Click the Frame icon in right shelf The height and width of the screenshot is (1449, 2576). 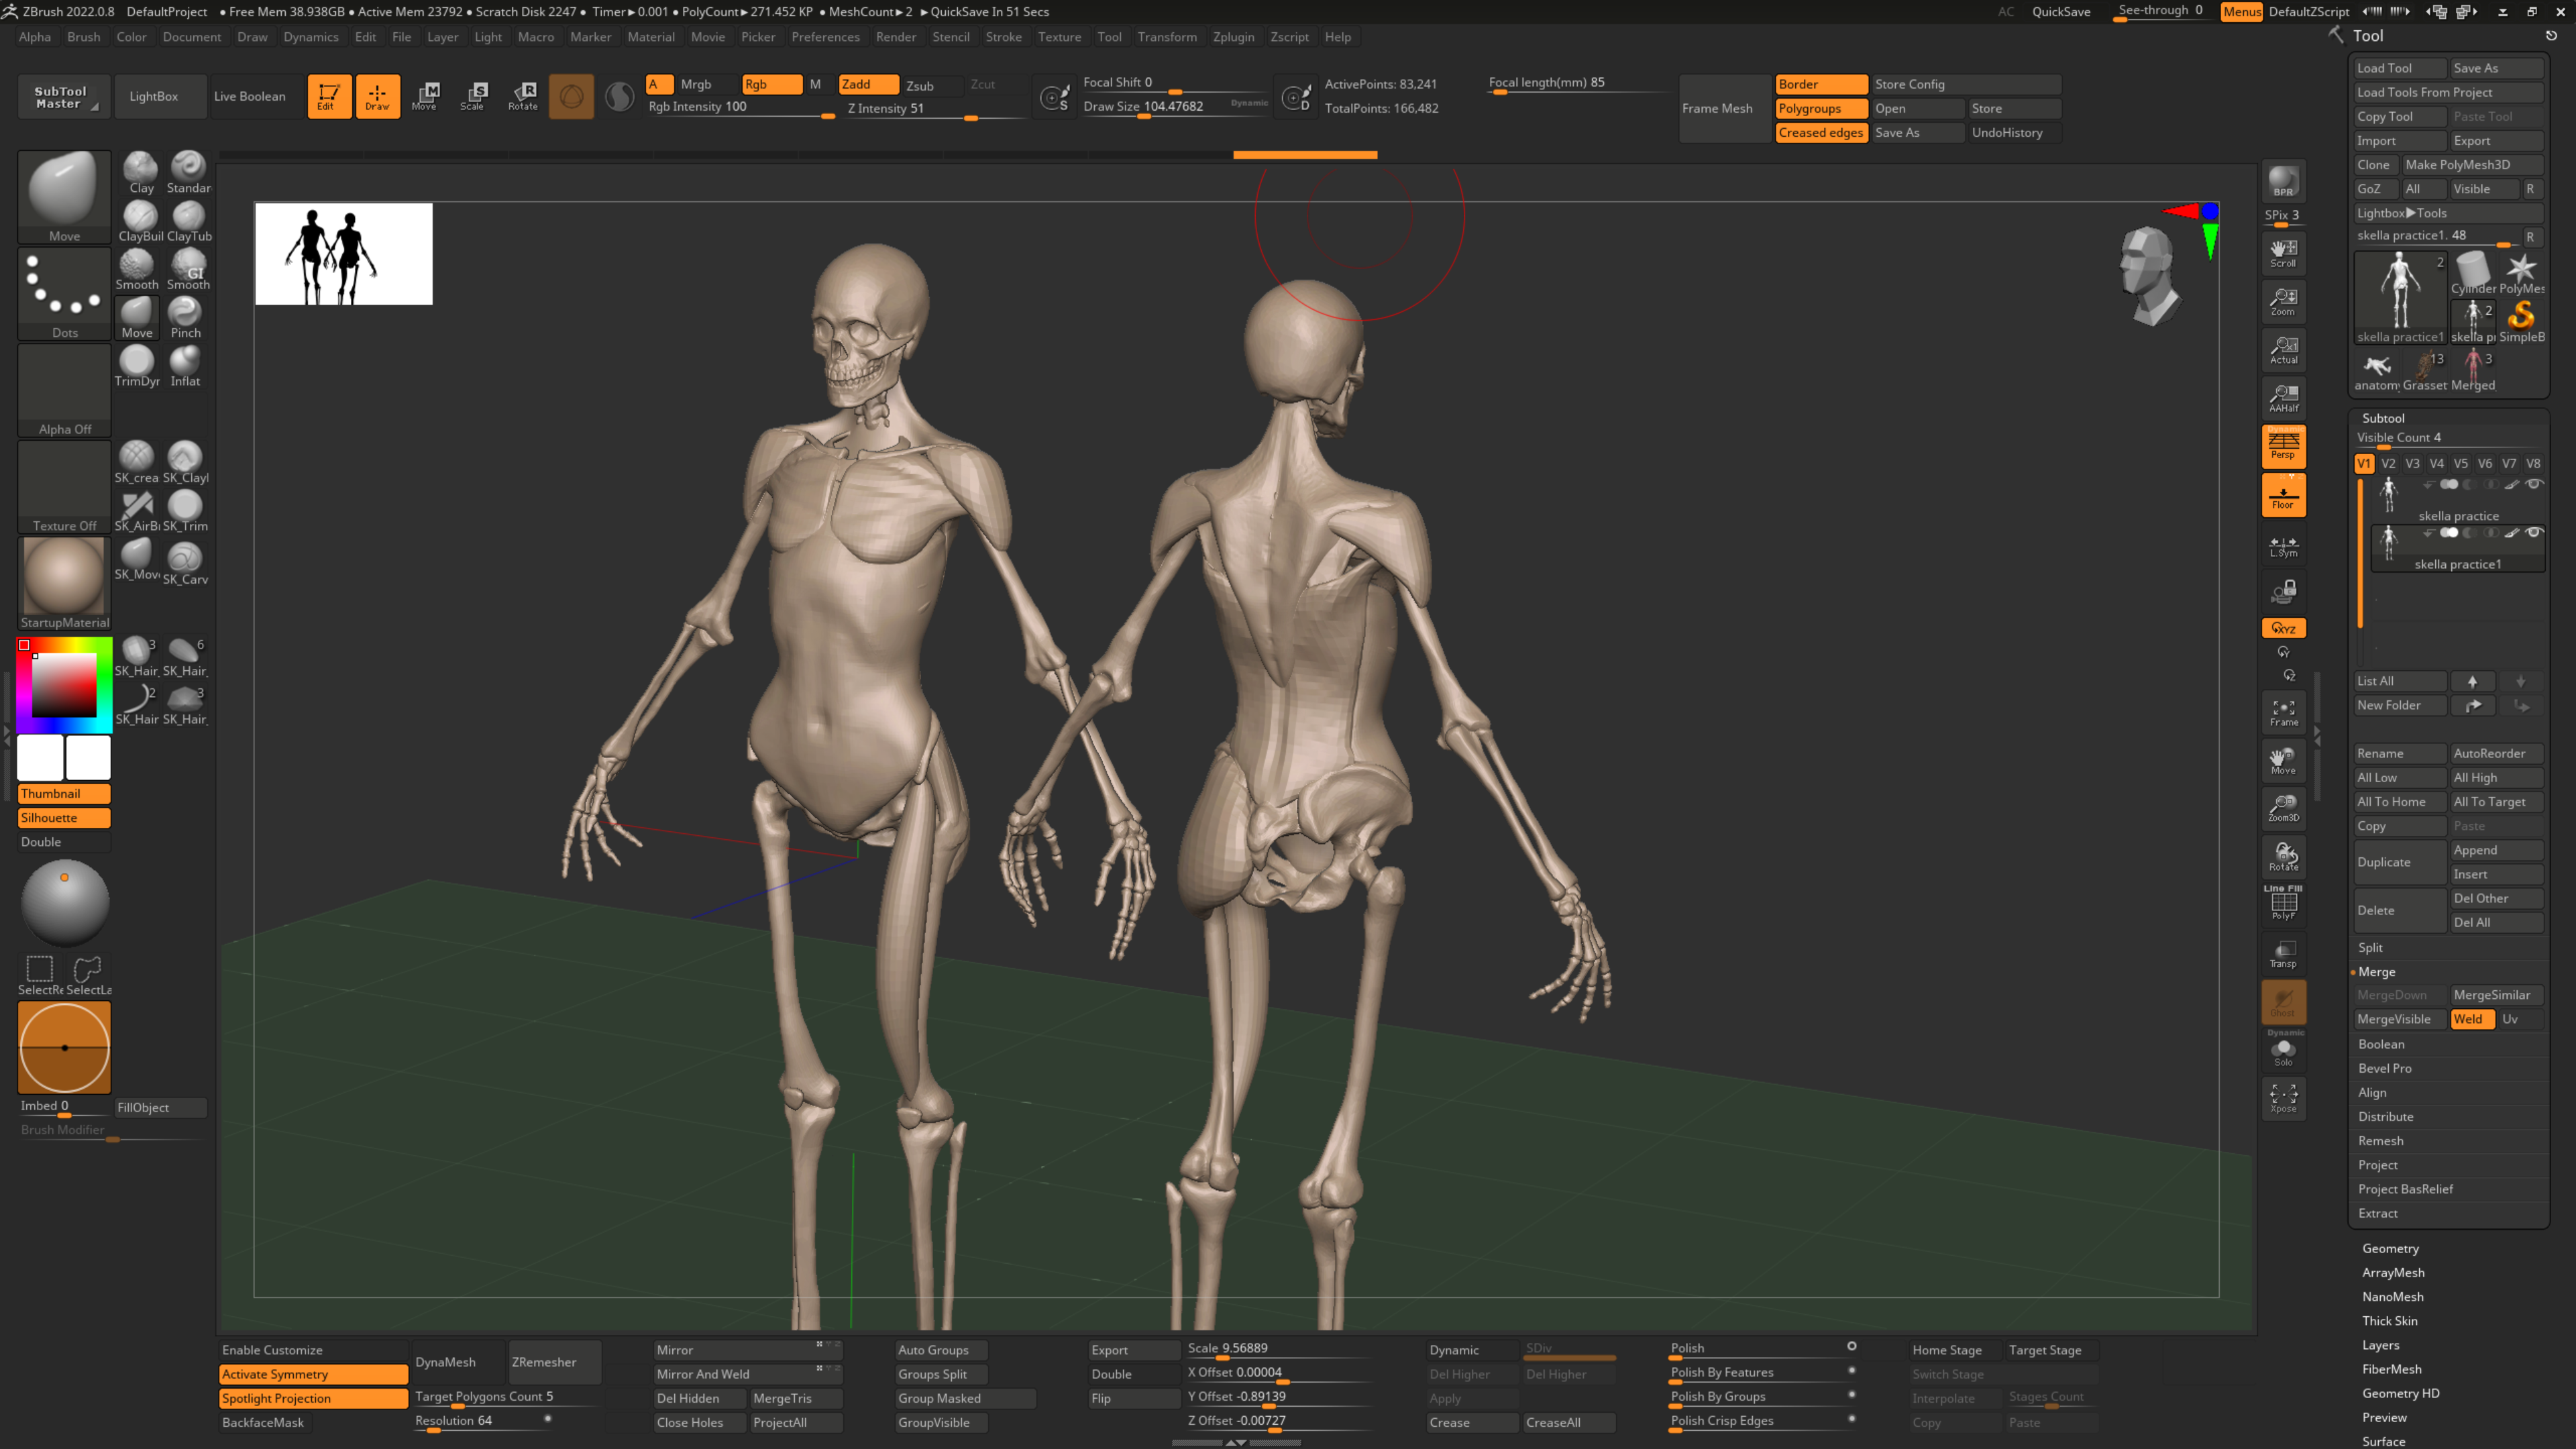tap(2284, 712)
